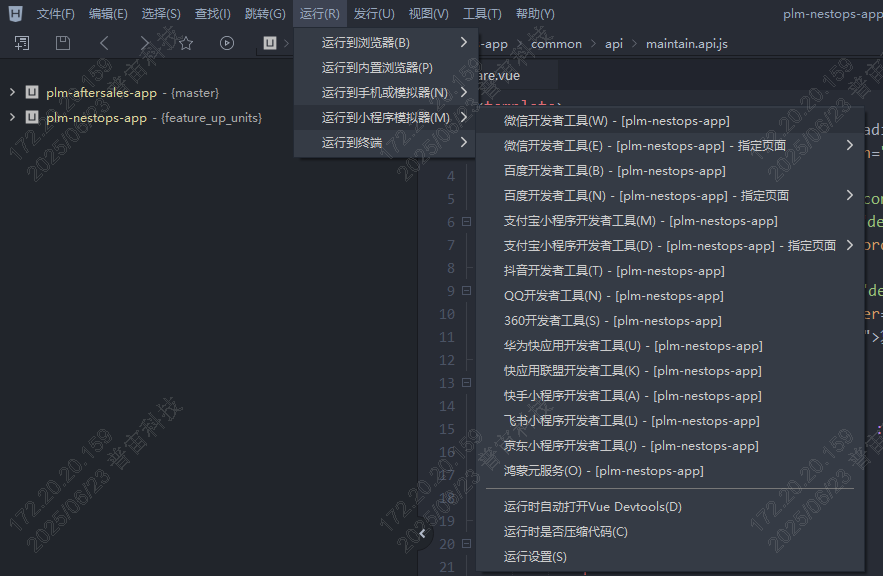This screenshot has height=576, width=883.
Task: Open the 查找(I) menu
Action: pos(213,14)
